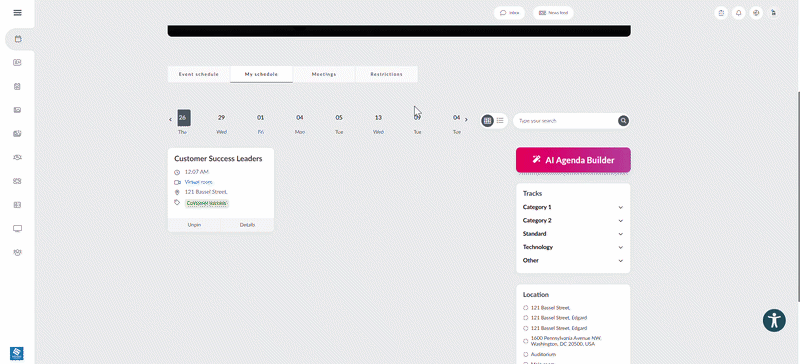Screen dimensions: 800x364
Task: Open Details of Customer Success Leaders
Action: click(247, 225)
